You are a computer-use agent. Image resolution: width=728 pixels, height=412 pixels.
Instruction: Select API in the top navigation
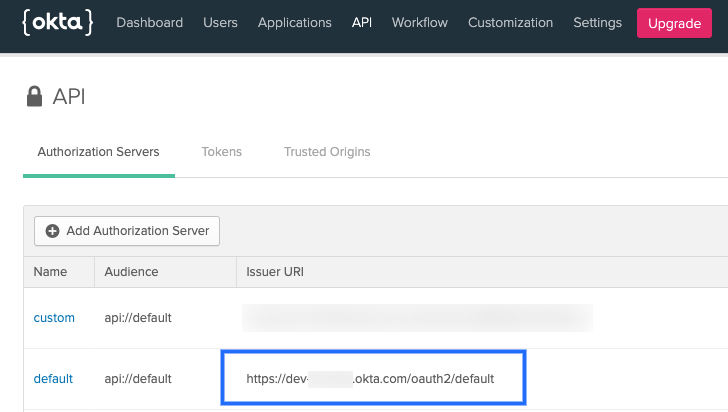[361, 22]
